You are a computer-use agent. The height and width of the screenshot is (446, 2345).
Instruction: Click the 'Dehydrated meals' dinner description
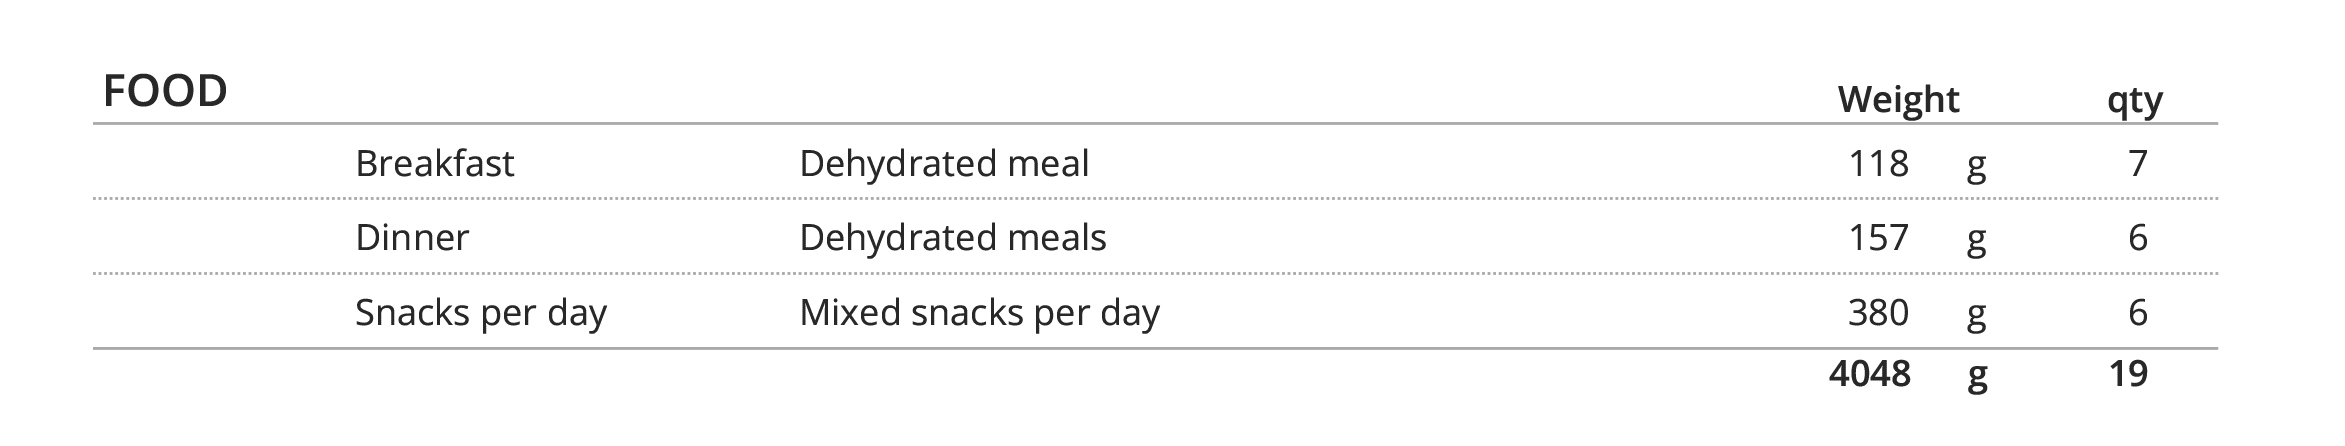(x=952, y=238)
